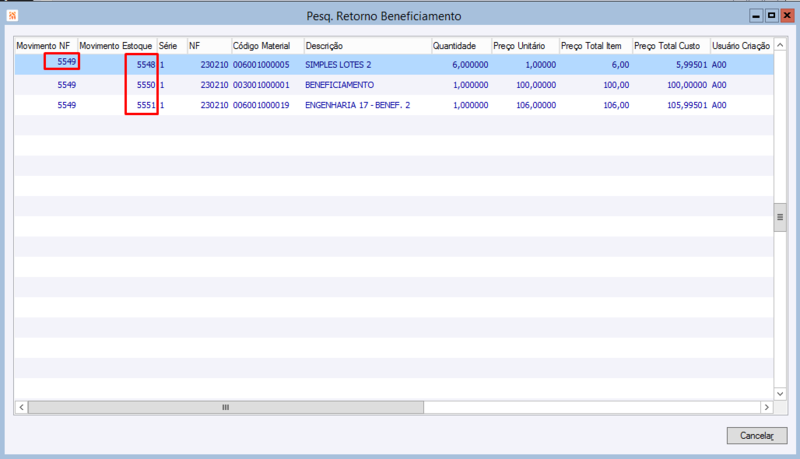The height and width of the screenshot is (459, 800).
Task: Select ENGENHARIA 17 - BENEF. 2 row
Action: click(394, 105)
